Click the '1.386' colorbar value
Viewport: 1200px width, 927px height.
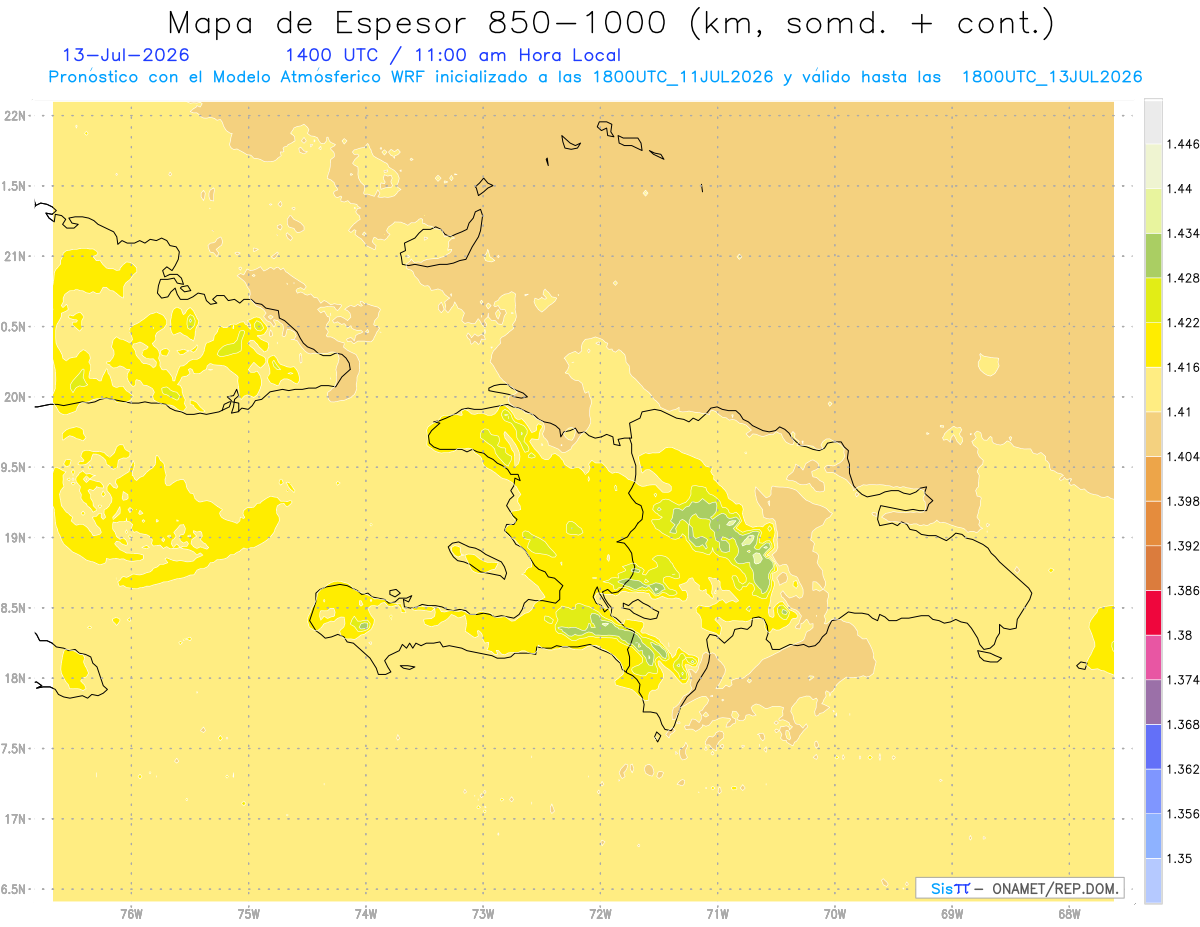pyautogui.click(x=1183, y=590)
